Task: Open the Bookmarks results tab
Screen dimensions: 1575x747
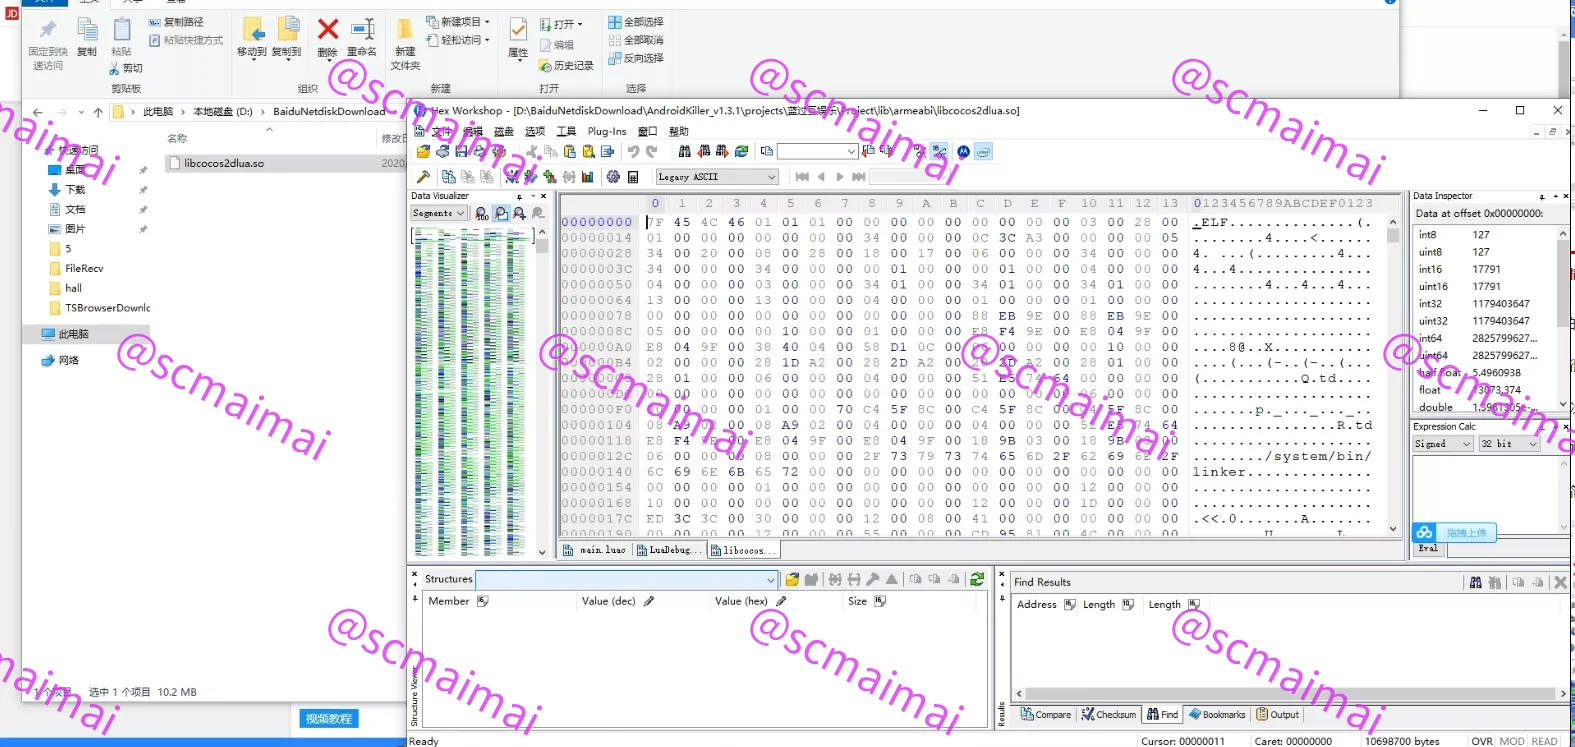Action: point(1216,715)
